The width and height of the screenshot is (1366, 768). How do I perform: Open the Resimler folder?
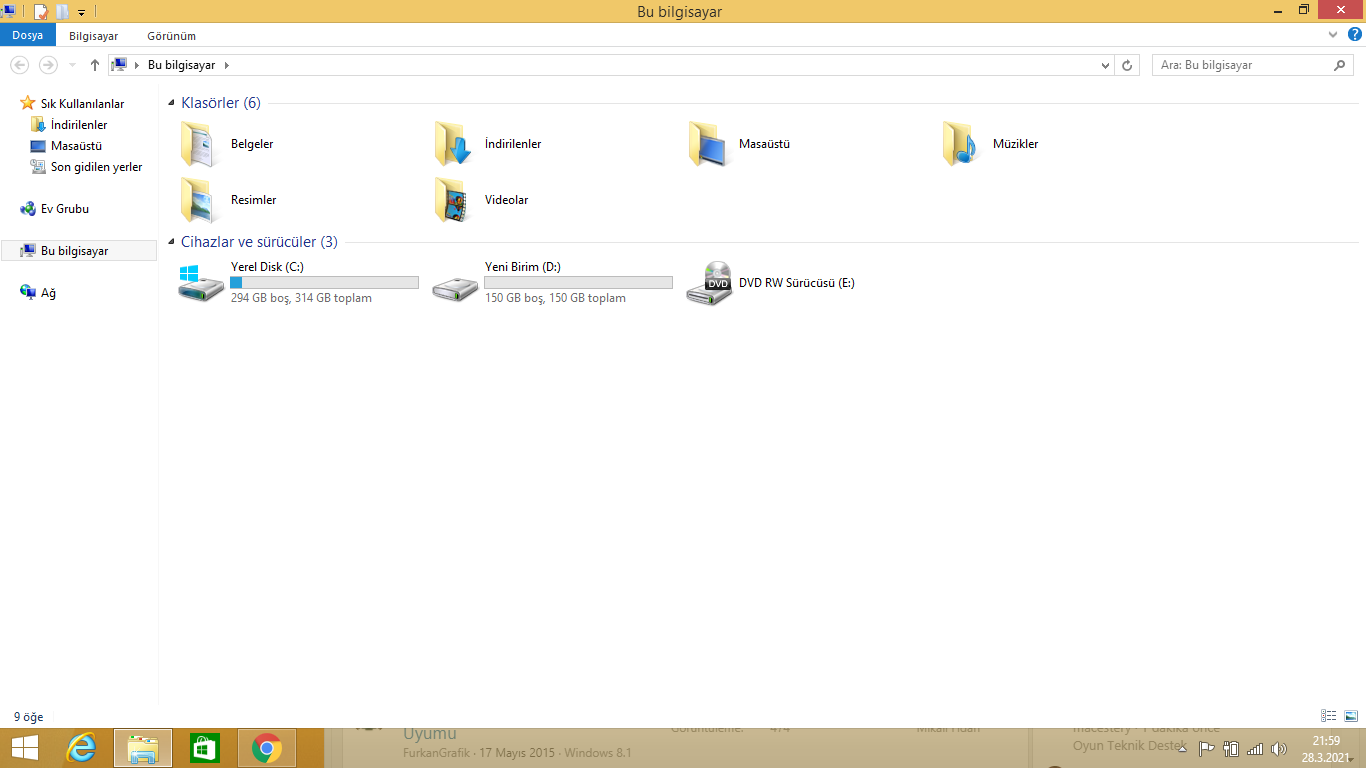pos(228,200)
